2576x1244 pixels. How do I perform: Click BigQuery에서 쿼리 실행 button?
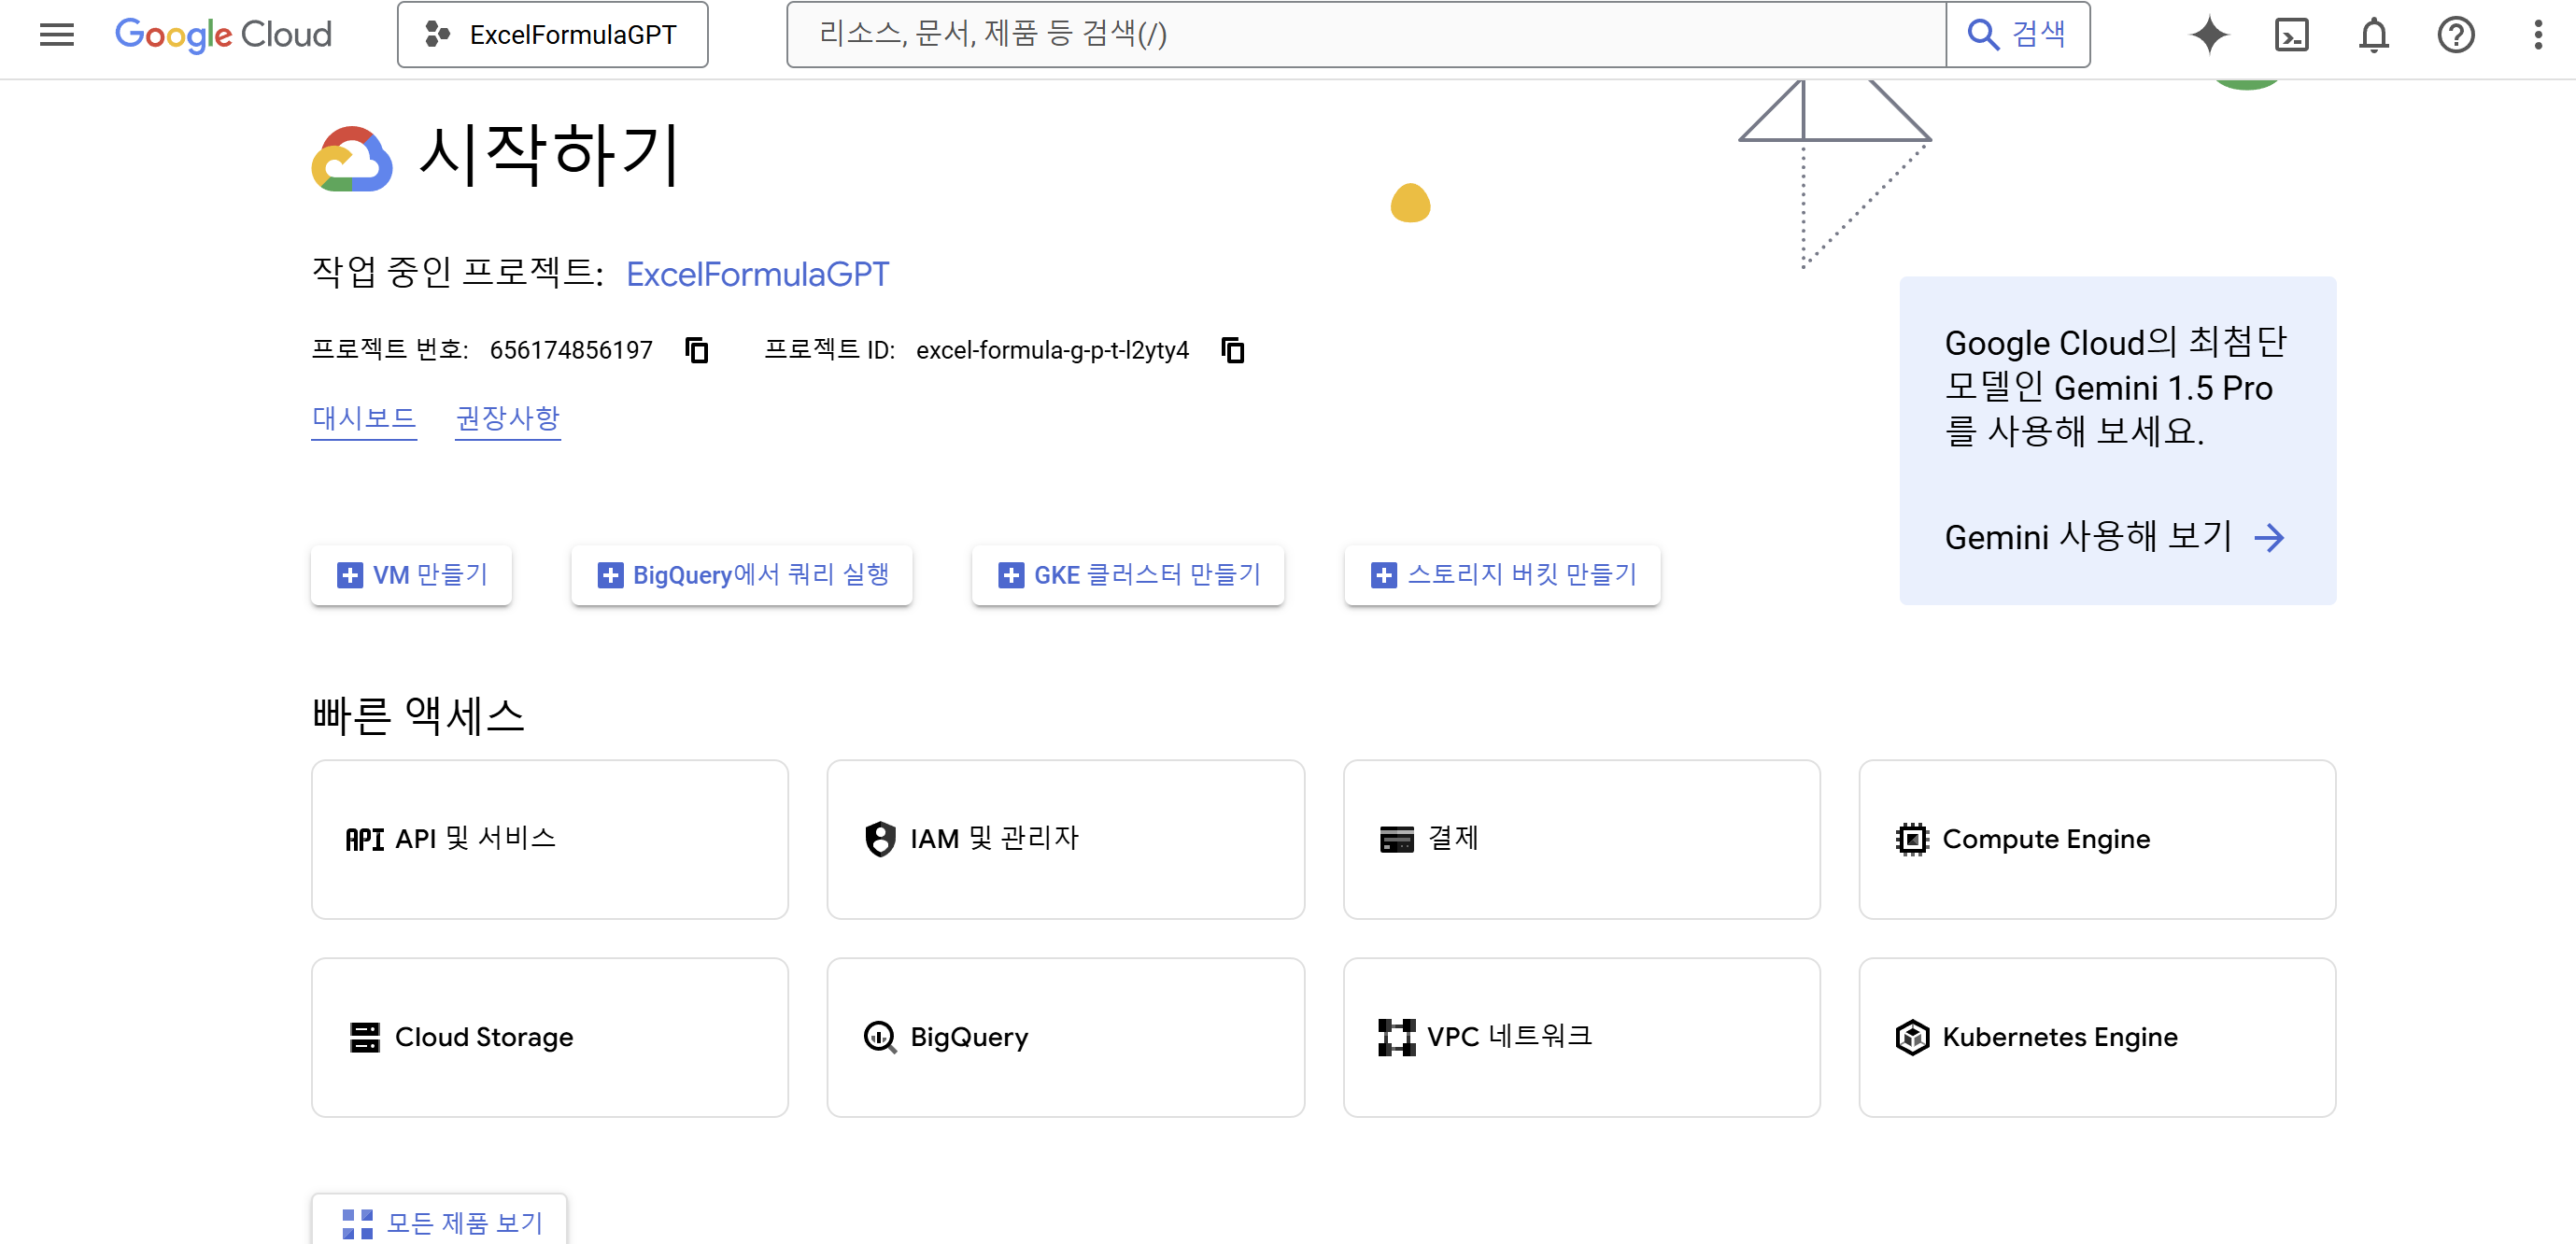tap(741, 575)
